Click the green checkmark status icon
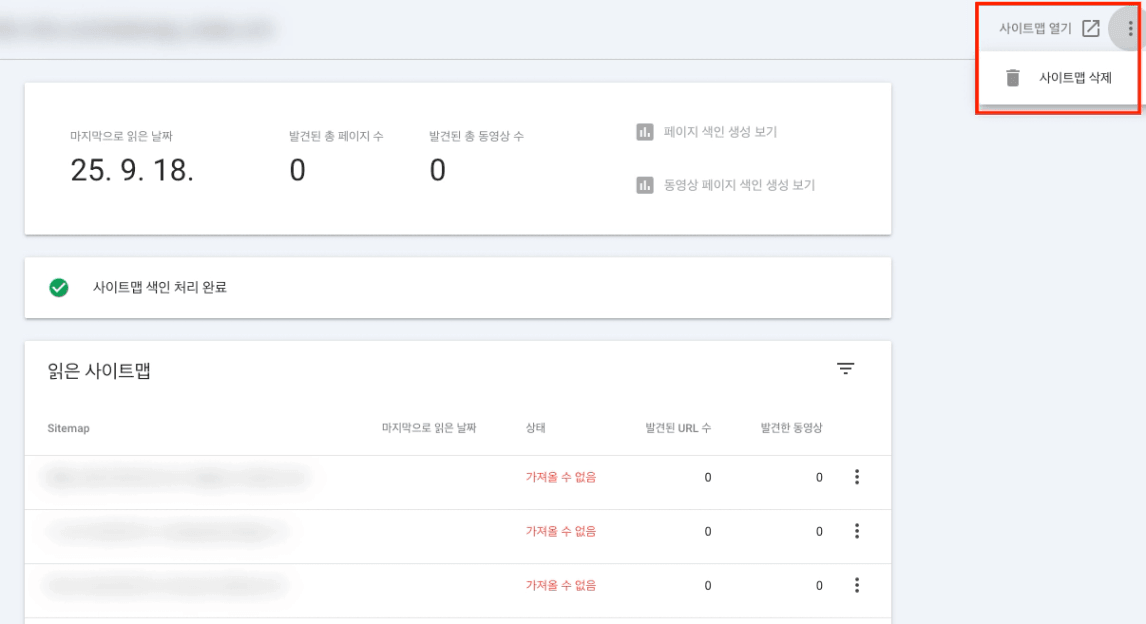 (59, 288)
